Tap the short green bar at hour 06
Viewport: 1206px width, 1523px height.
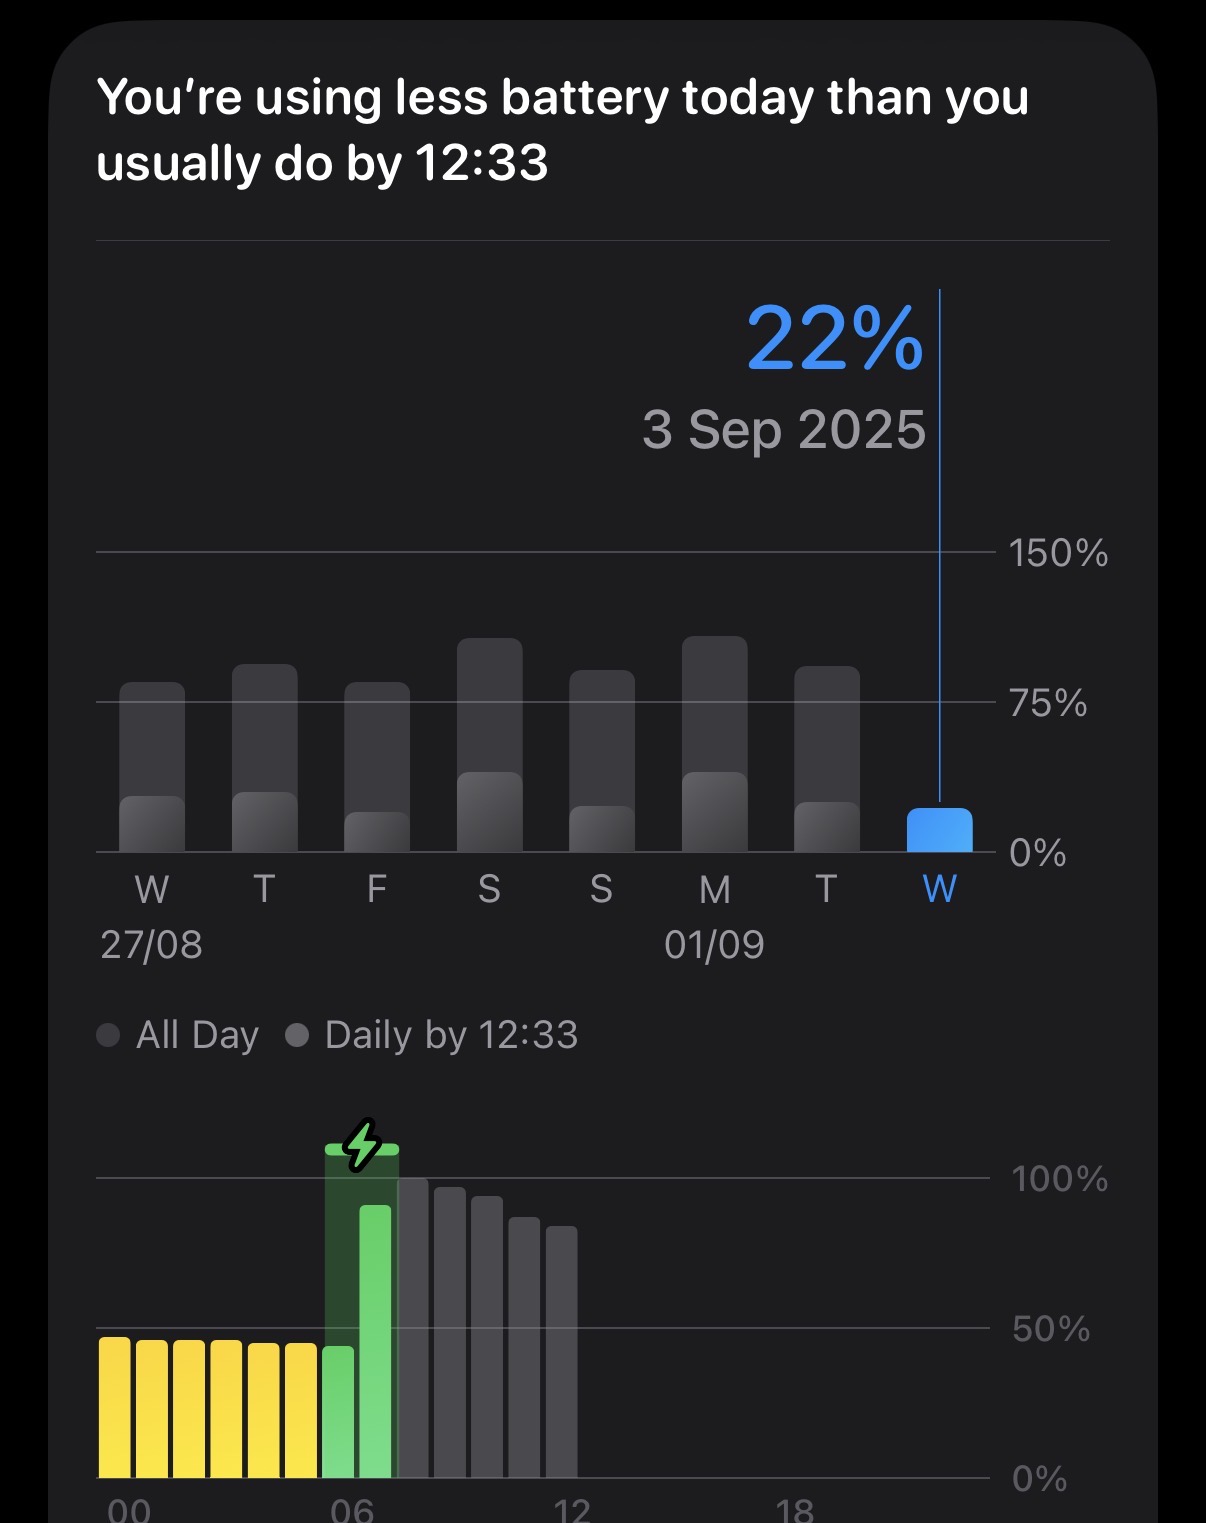tap(338, 1411)
